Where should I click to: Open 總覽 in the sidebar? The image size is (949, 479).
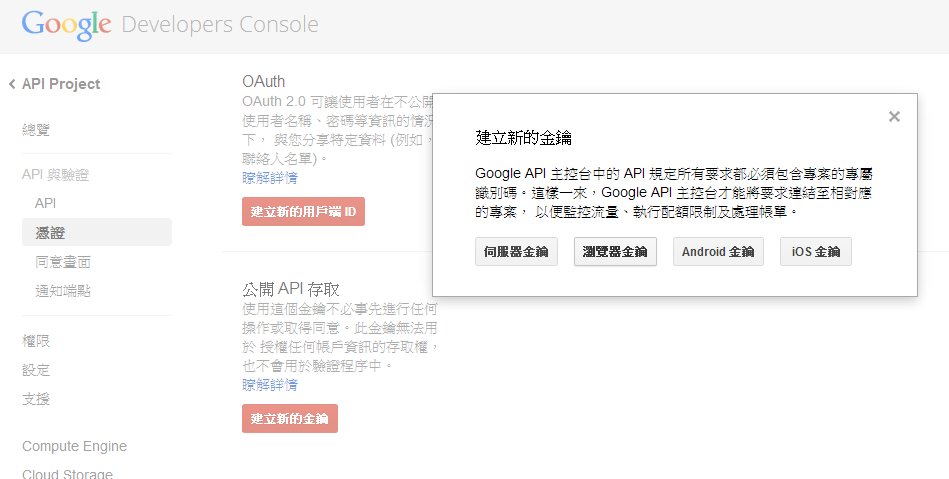pyautogui.click(x=36, y=130)
